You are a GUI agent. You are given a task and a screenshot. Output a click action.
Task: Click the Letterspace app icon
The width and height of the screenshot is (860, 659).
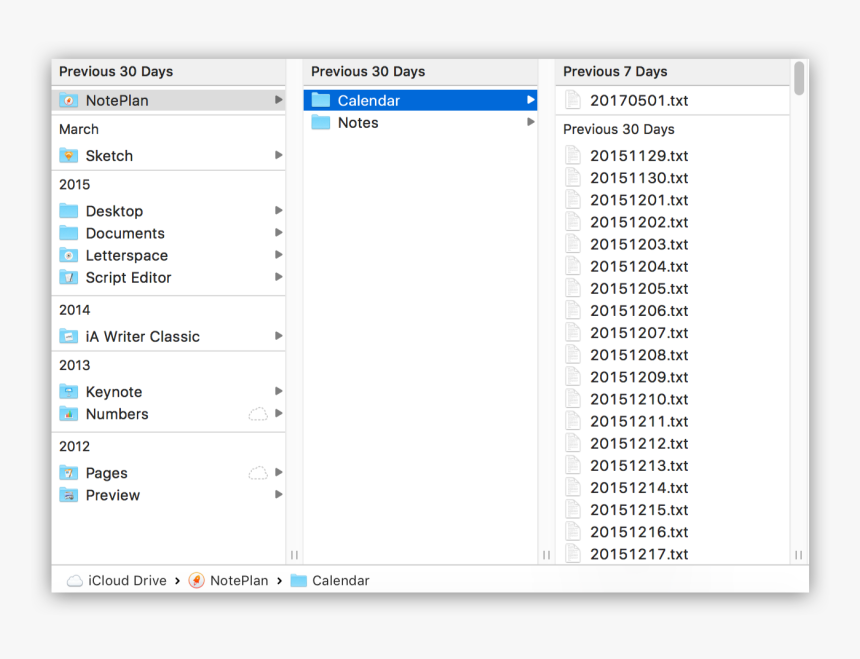pos(69,255)
